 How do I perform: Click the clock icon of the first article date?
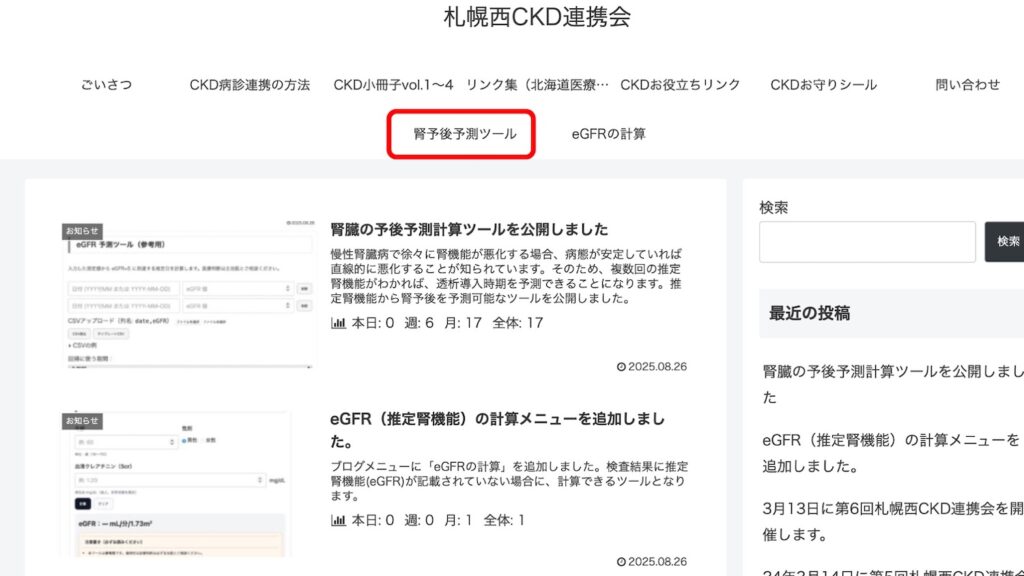tap(621, 367)
